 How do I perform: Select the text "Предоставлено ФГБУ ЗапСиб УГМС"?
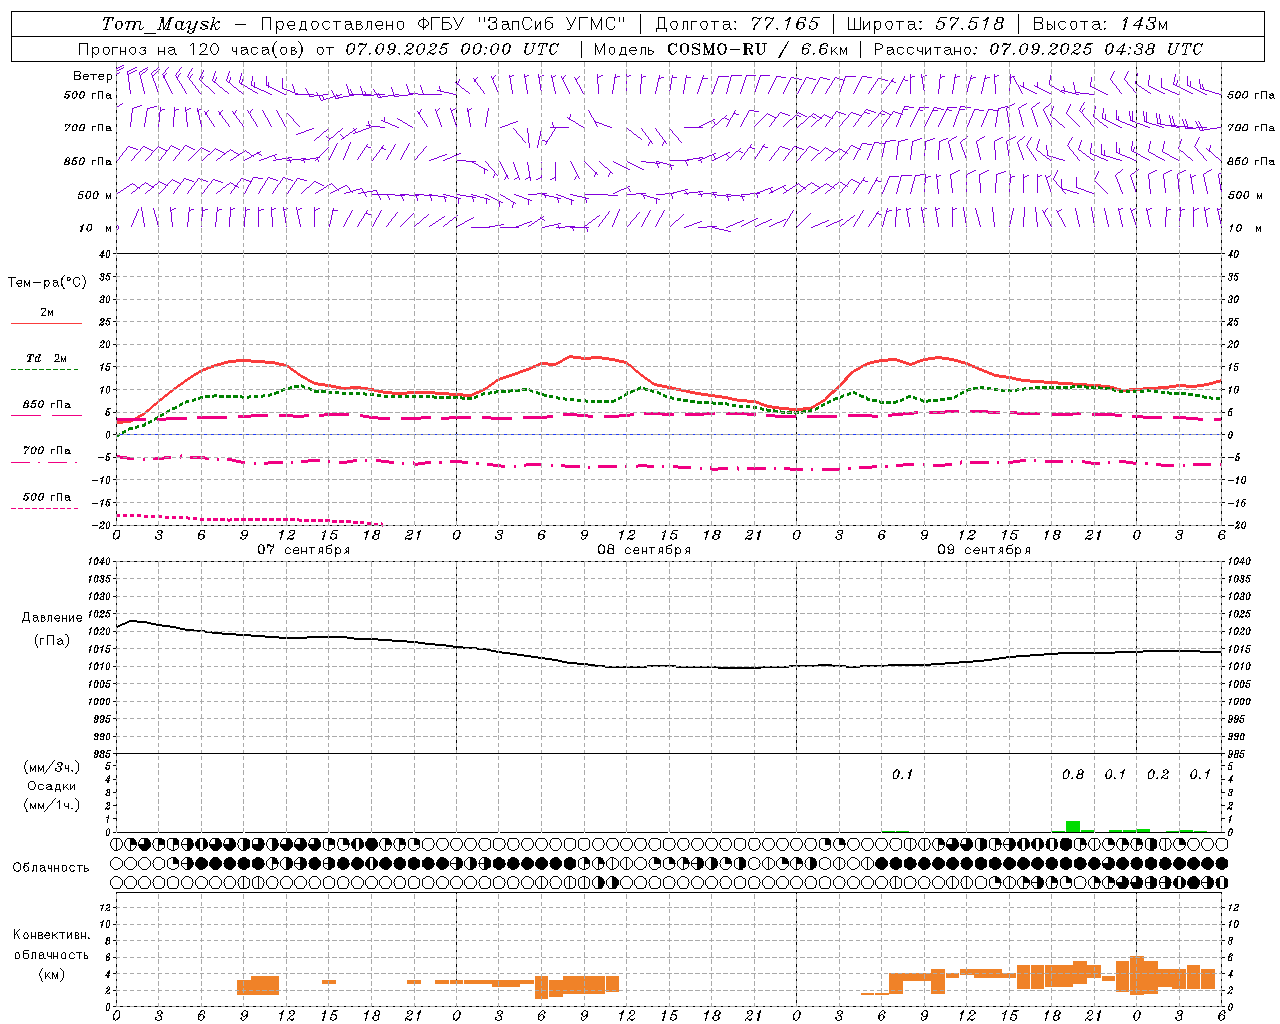click(443, 24)
